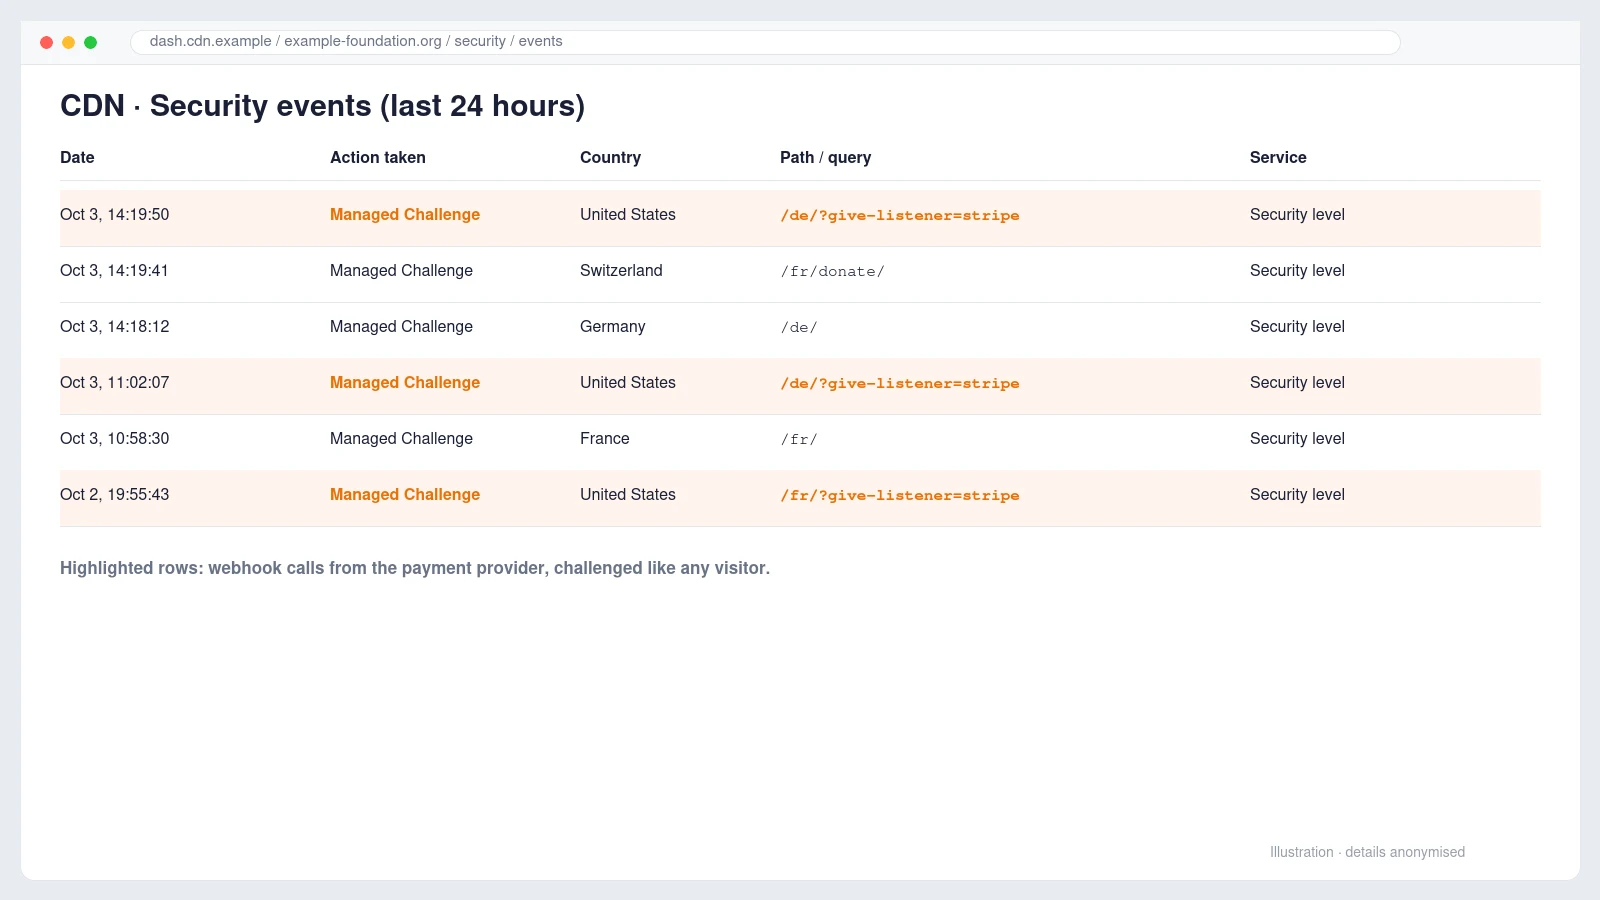Click the Path / query column header
The width and height of the screenshot is (1600, 900).
(825, 157)
